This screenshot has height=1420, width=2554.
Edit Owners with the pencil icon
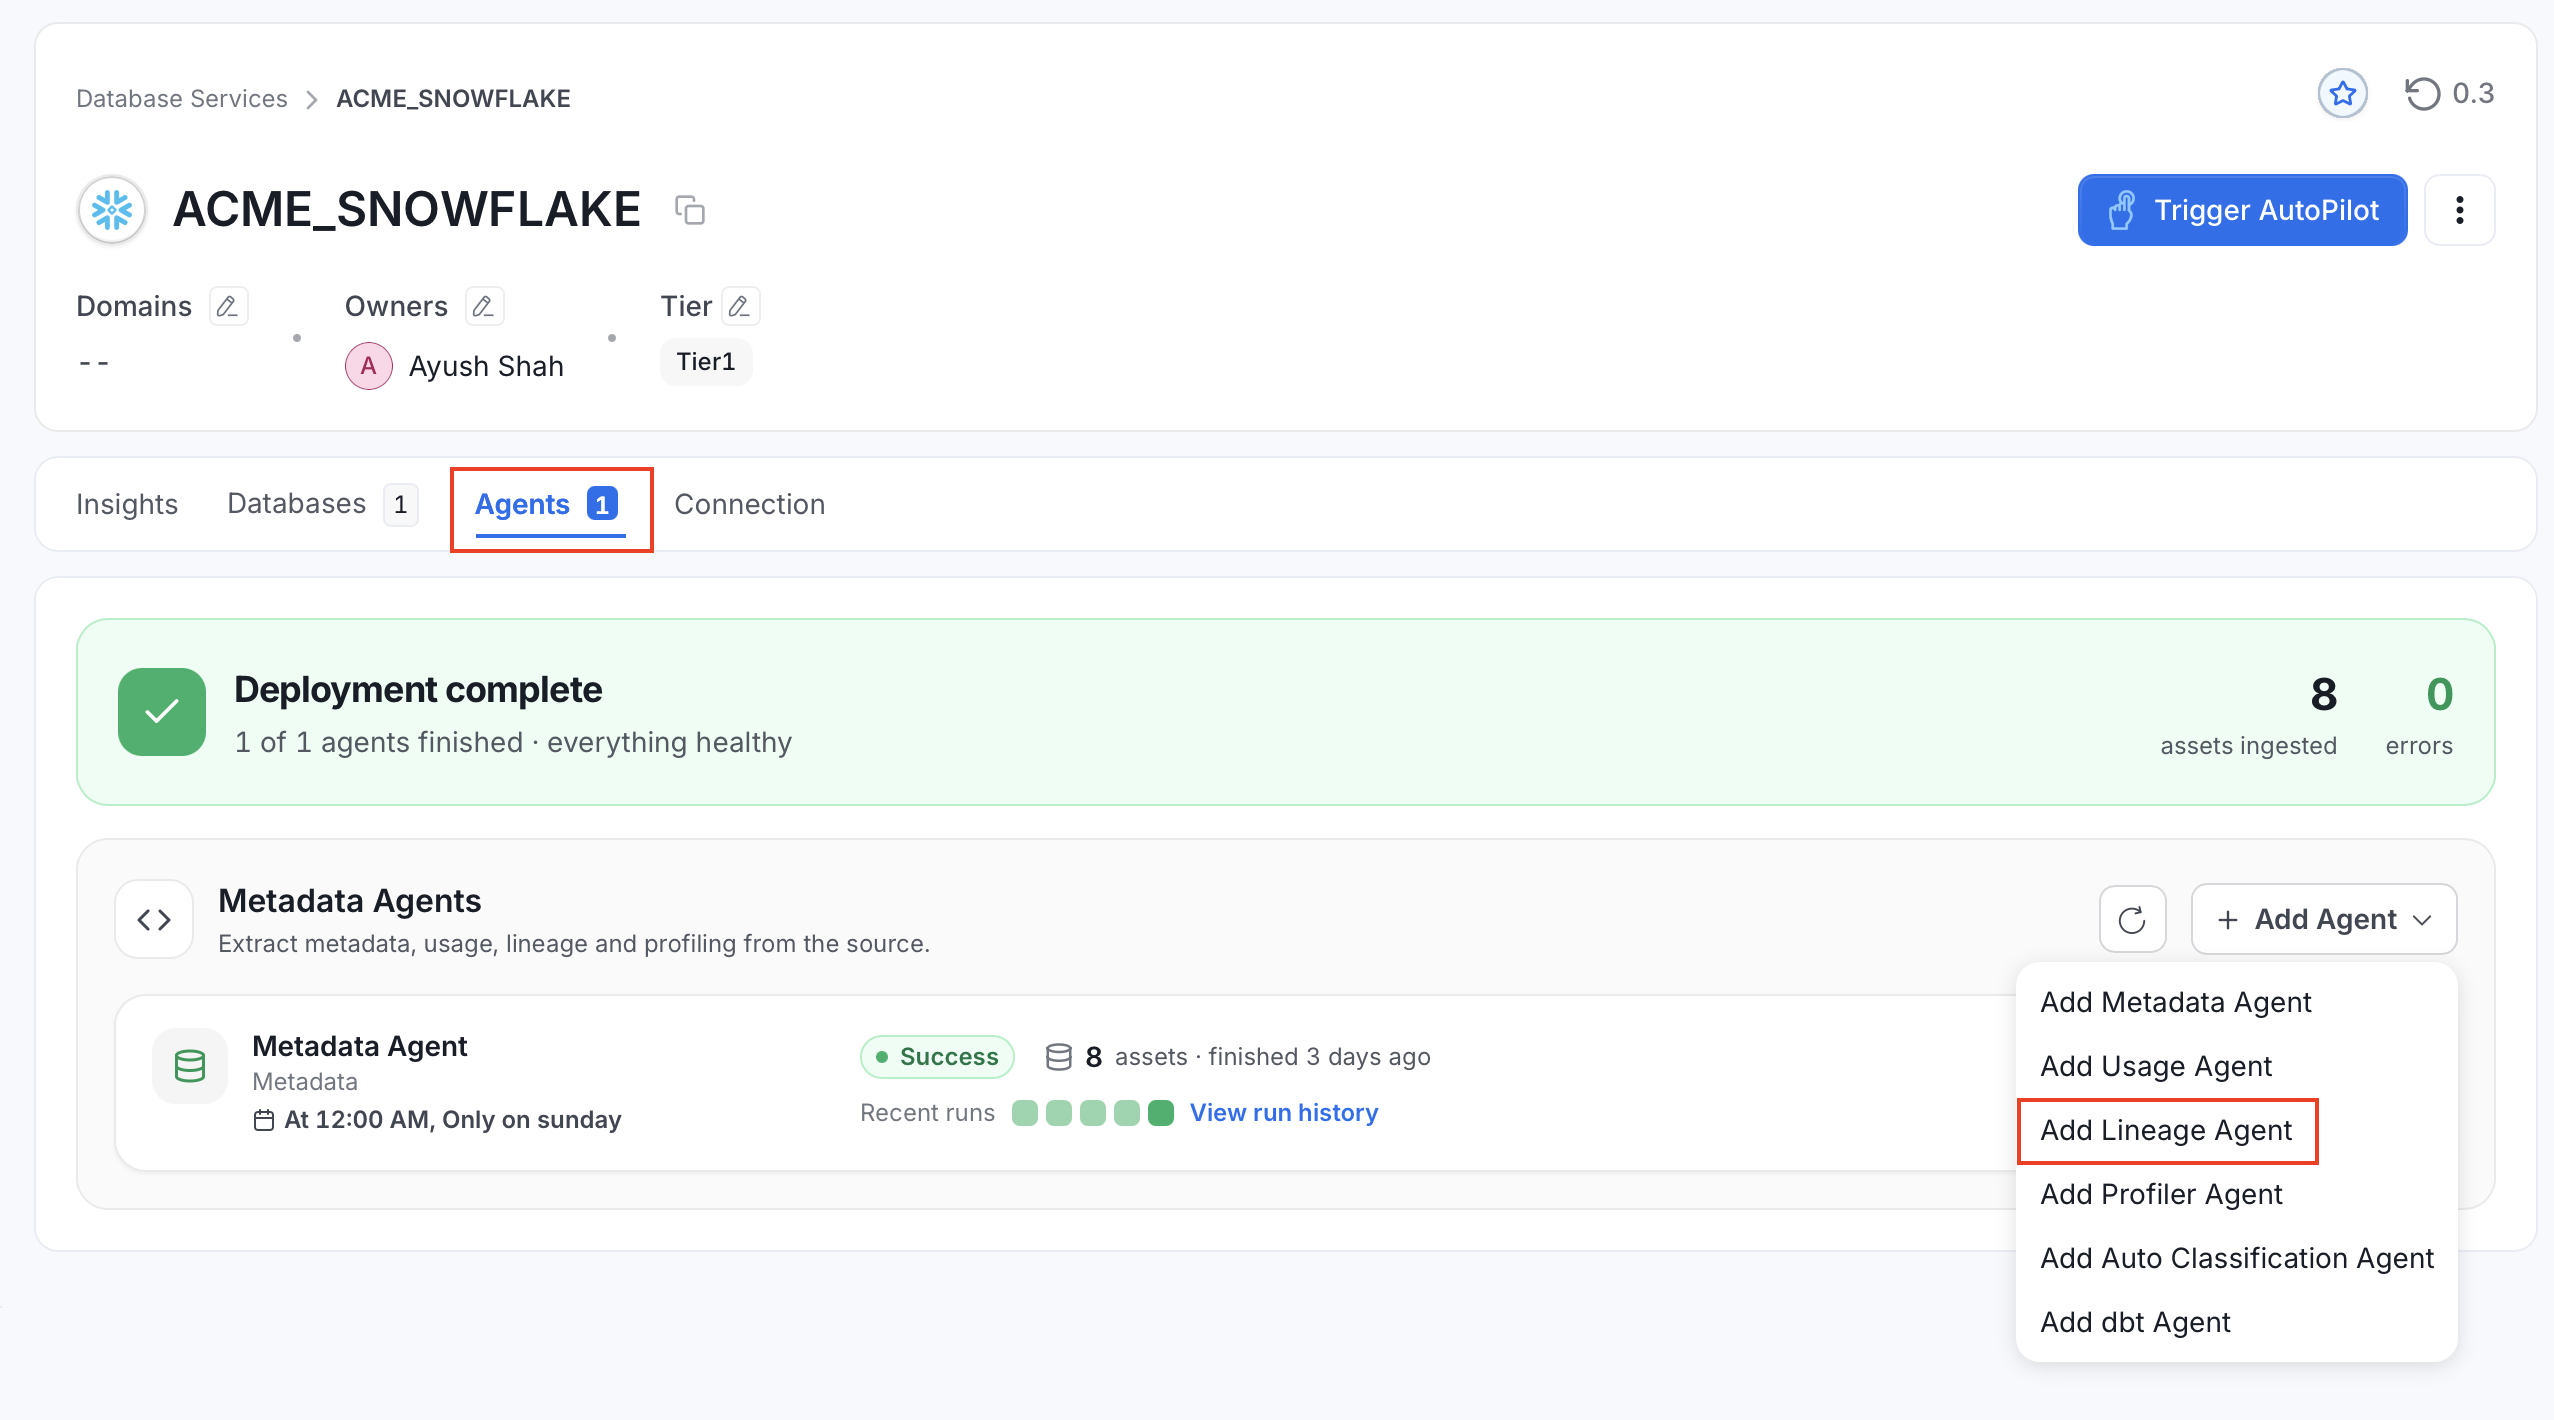pos(484,306)
